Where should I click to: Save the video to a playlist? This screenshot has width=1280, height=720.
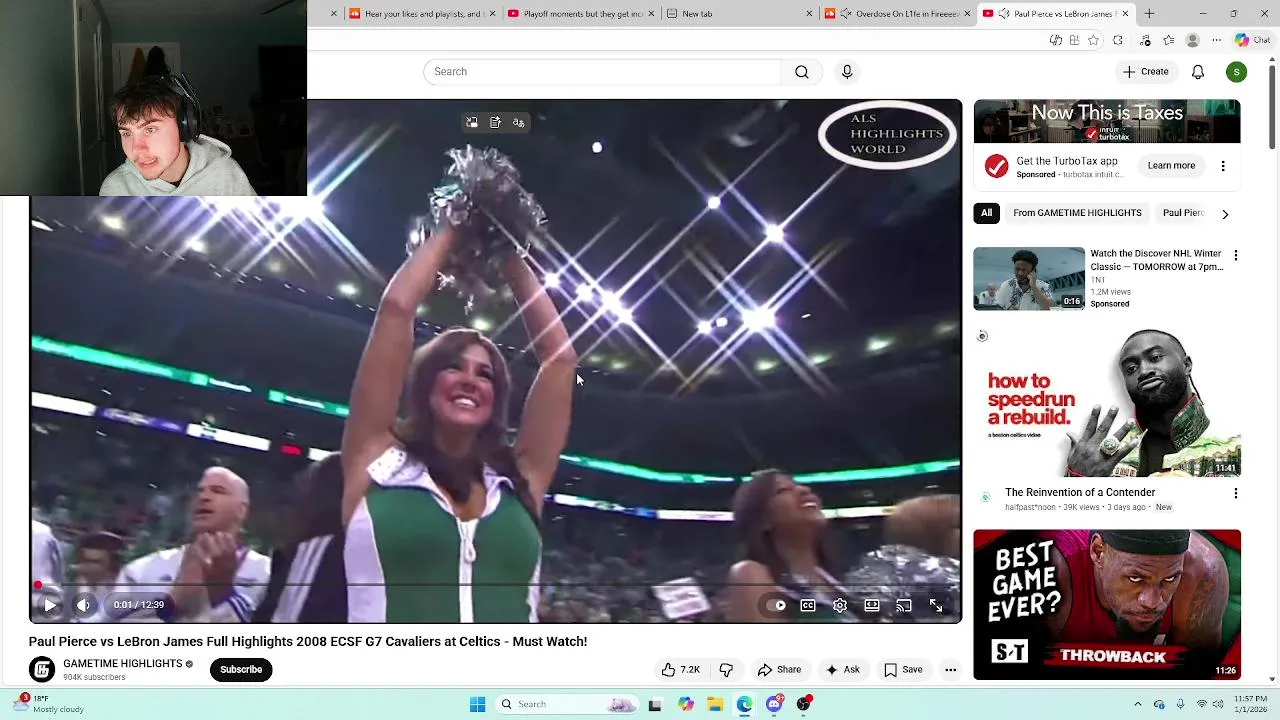(903, 670)
